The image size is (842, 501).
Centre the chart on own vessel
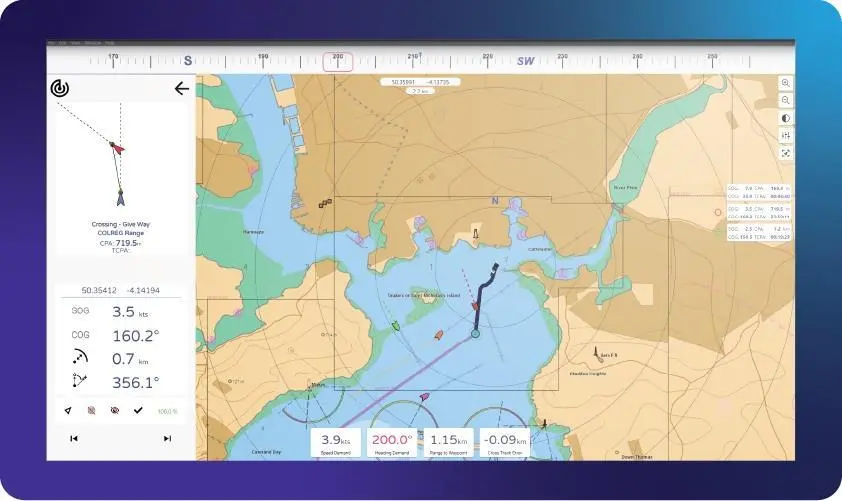pos(786,153)
